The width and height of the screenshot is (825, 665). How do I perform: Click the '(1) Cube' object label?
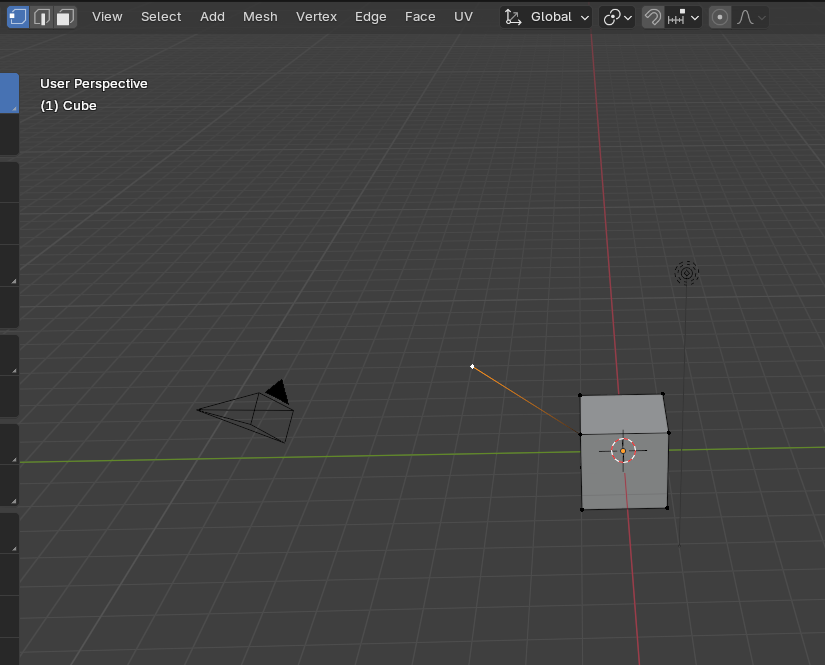click(x=68, y=106)
